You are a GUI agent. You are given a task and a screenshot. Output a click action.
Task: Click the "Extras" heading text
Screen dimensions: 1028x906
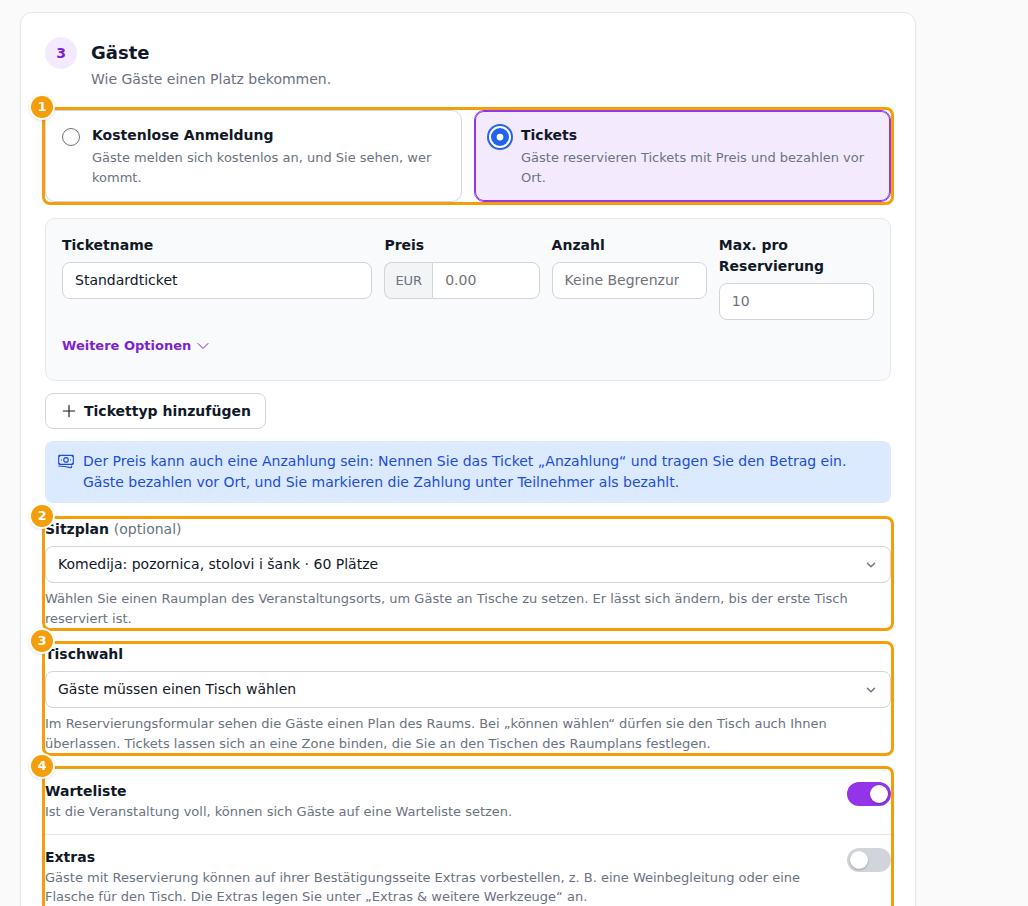[70, 857]
